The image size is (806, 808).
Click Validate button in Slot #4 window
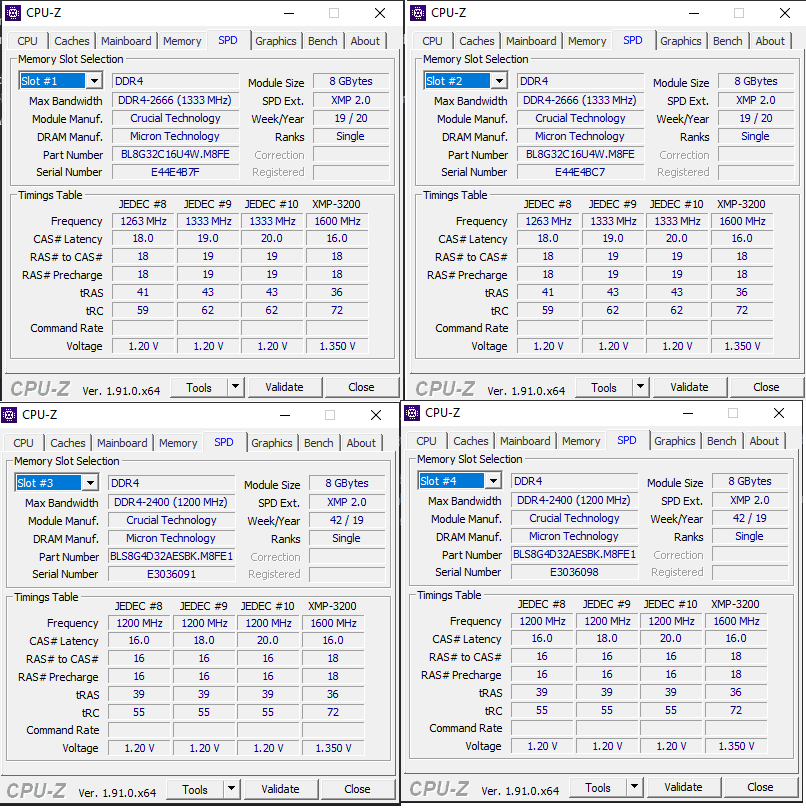point(683,787)
